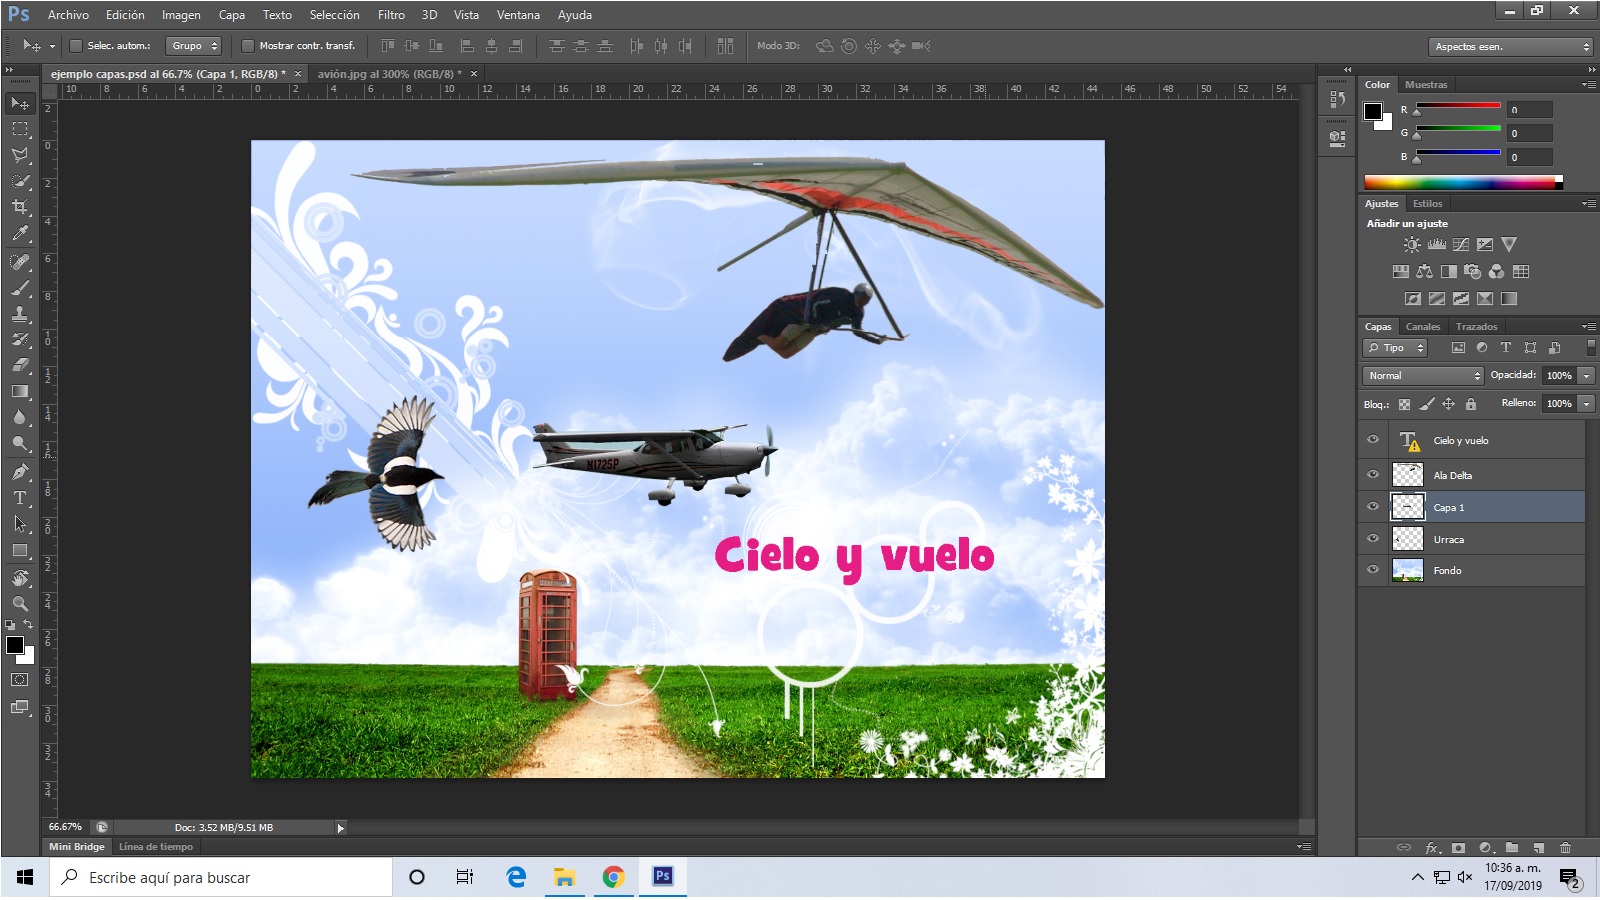The image size is (1600, 900).
Task: Check Mostrar contr. transf. option
Action: click(x=248, y=45)
